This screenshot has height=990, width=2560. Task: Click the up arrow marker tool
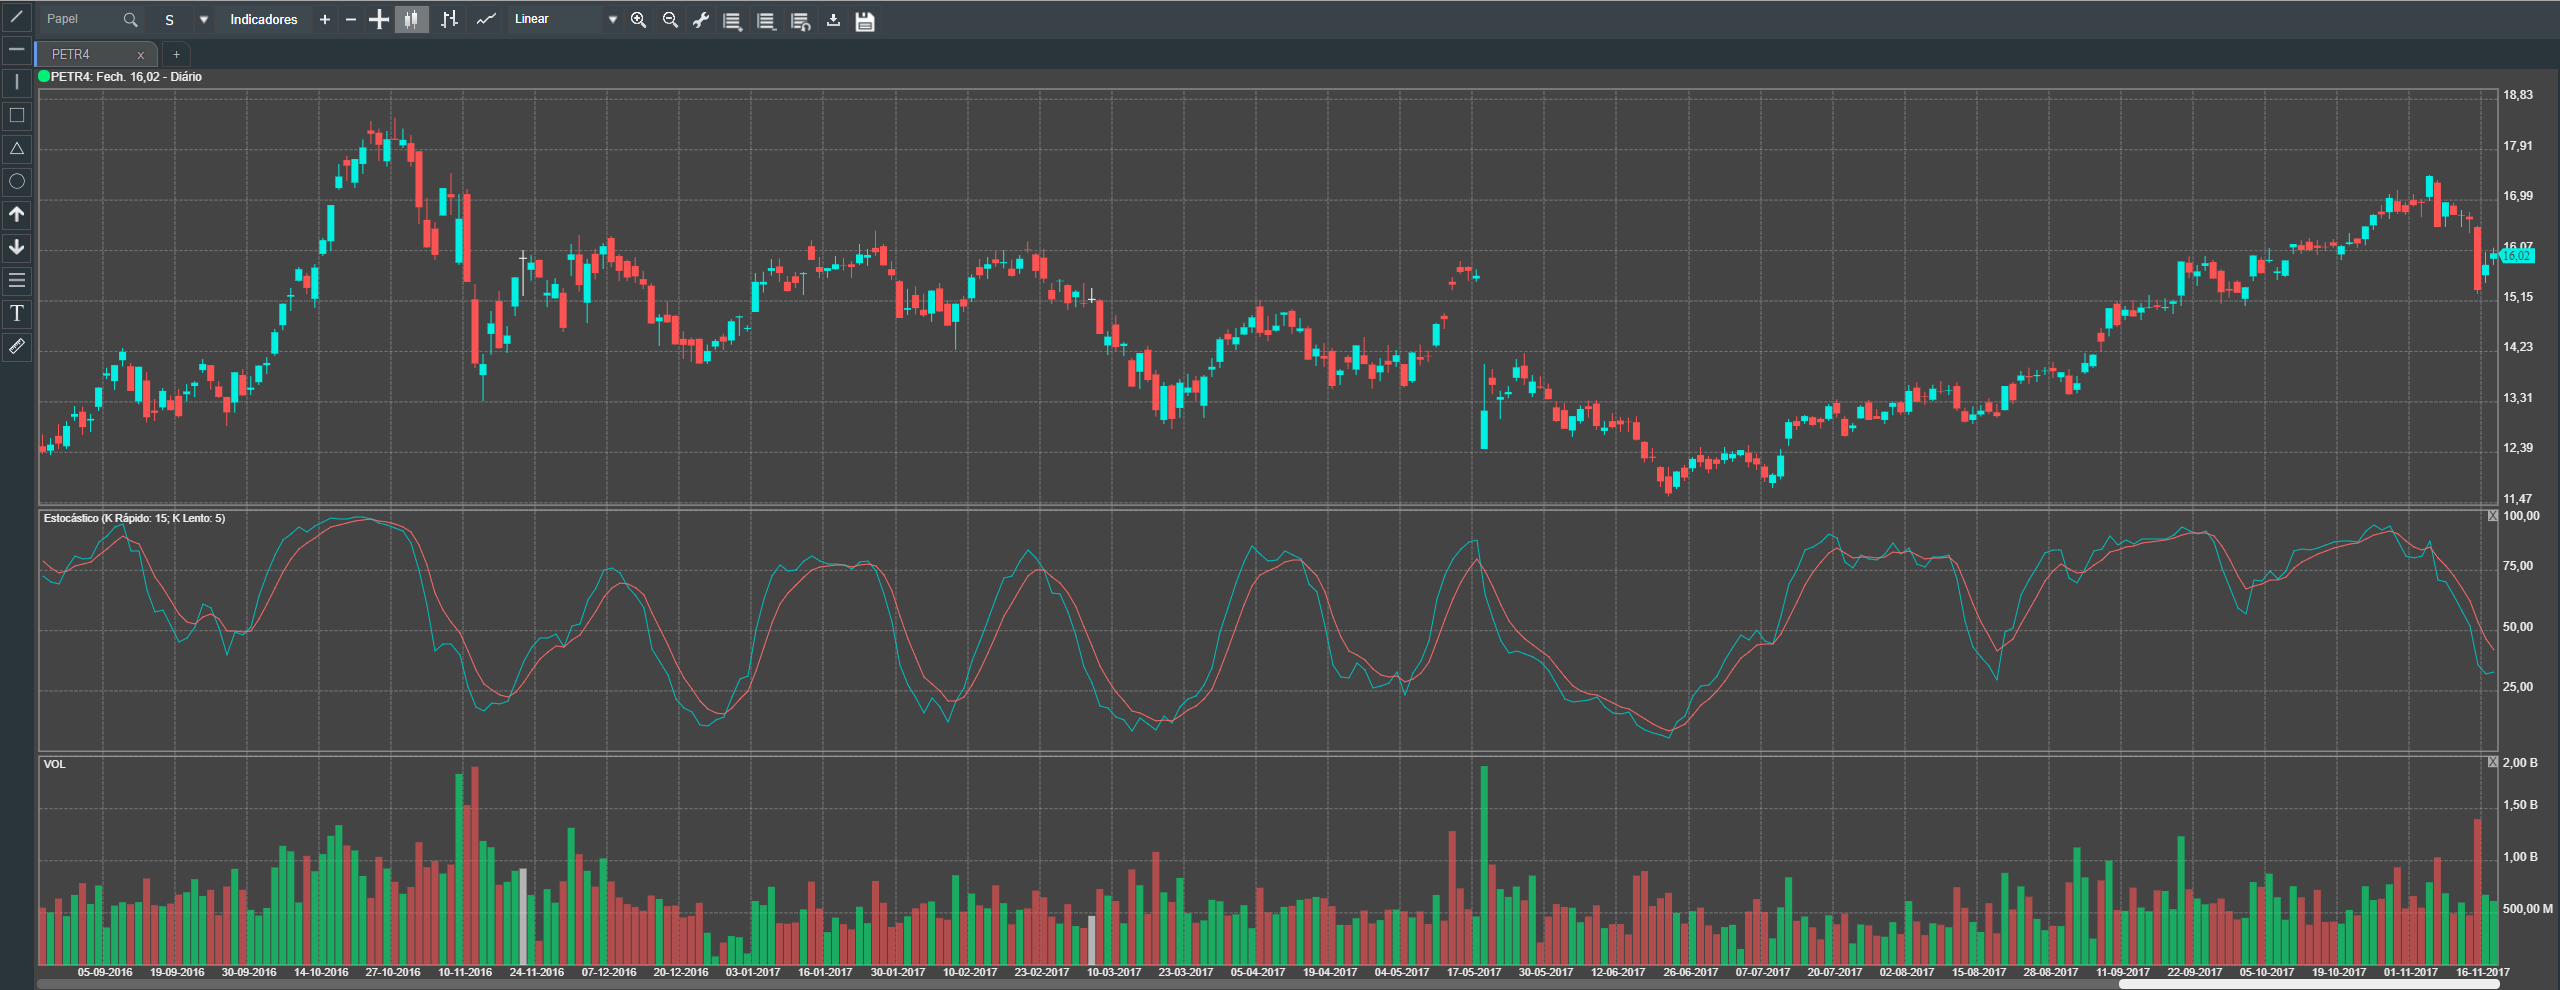click(x=16, y=214)
